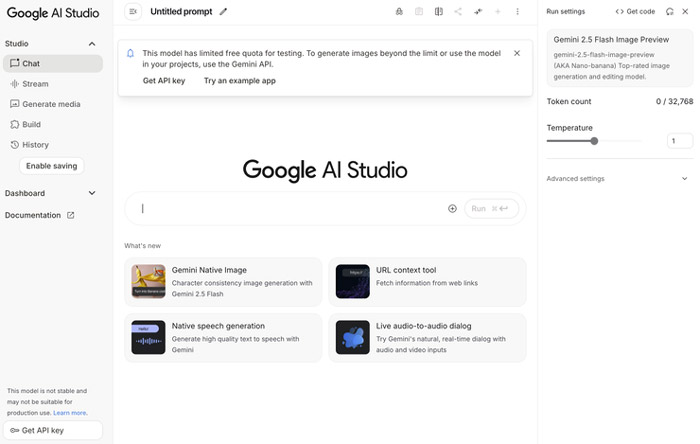This screenshot has height=444, width=700.
Task: Open the more options three-dot menu
Action: (517, 12)
